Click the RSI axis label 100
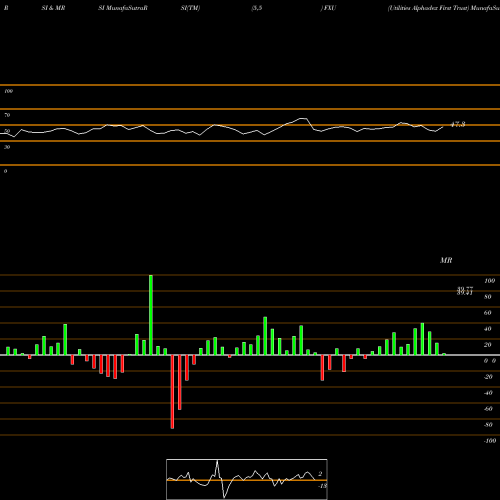Viewport: 500px width, 500px height. click(8, 91)
